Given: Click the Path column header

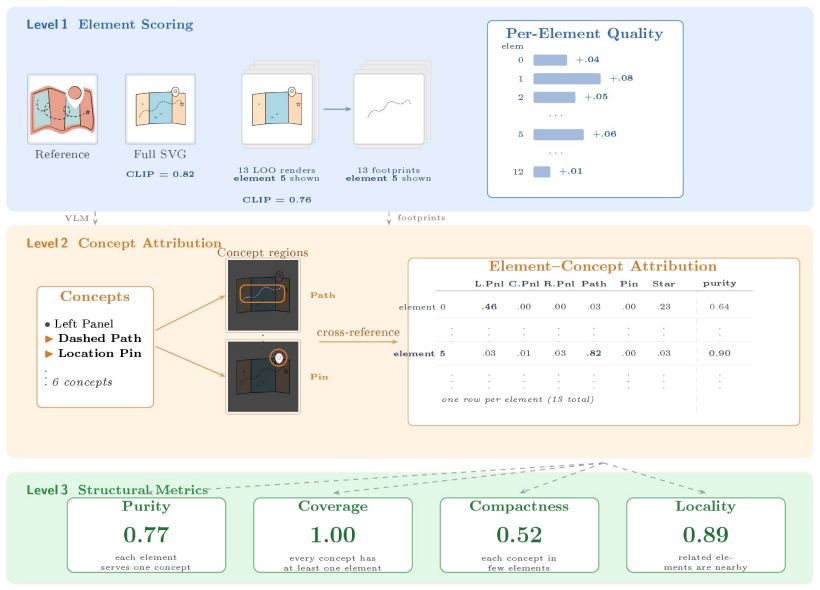Looking at the screenshot, I should click(x=594, y=283).
